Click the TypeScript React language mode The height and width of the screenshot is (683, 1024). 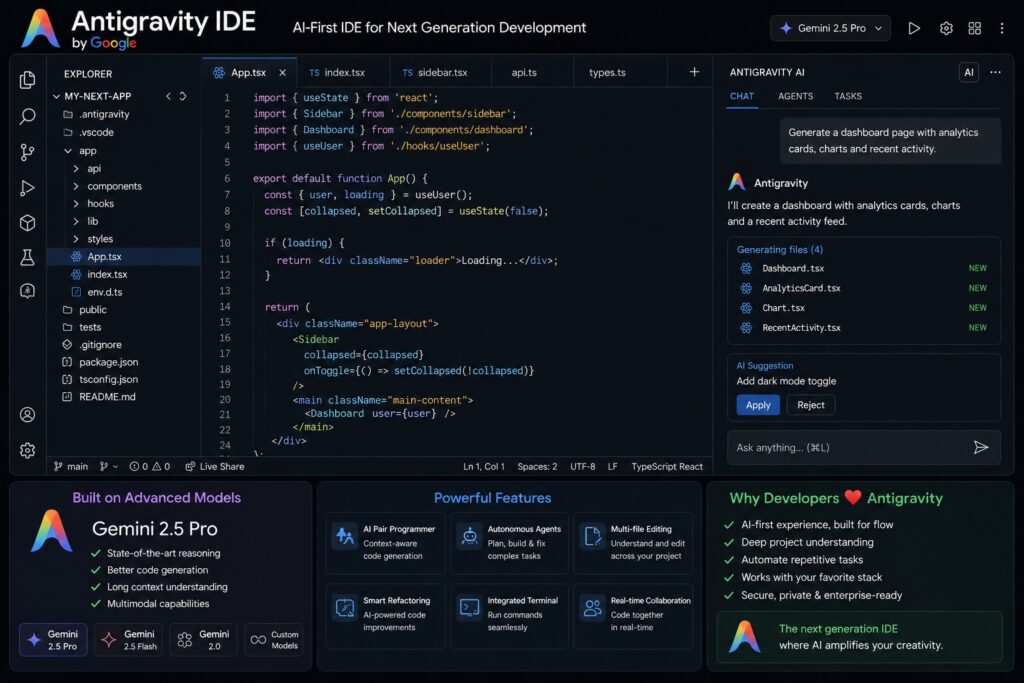pyautogui.click(x=667, y=466)
